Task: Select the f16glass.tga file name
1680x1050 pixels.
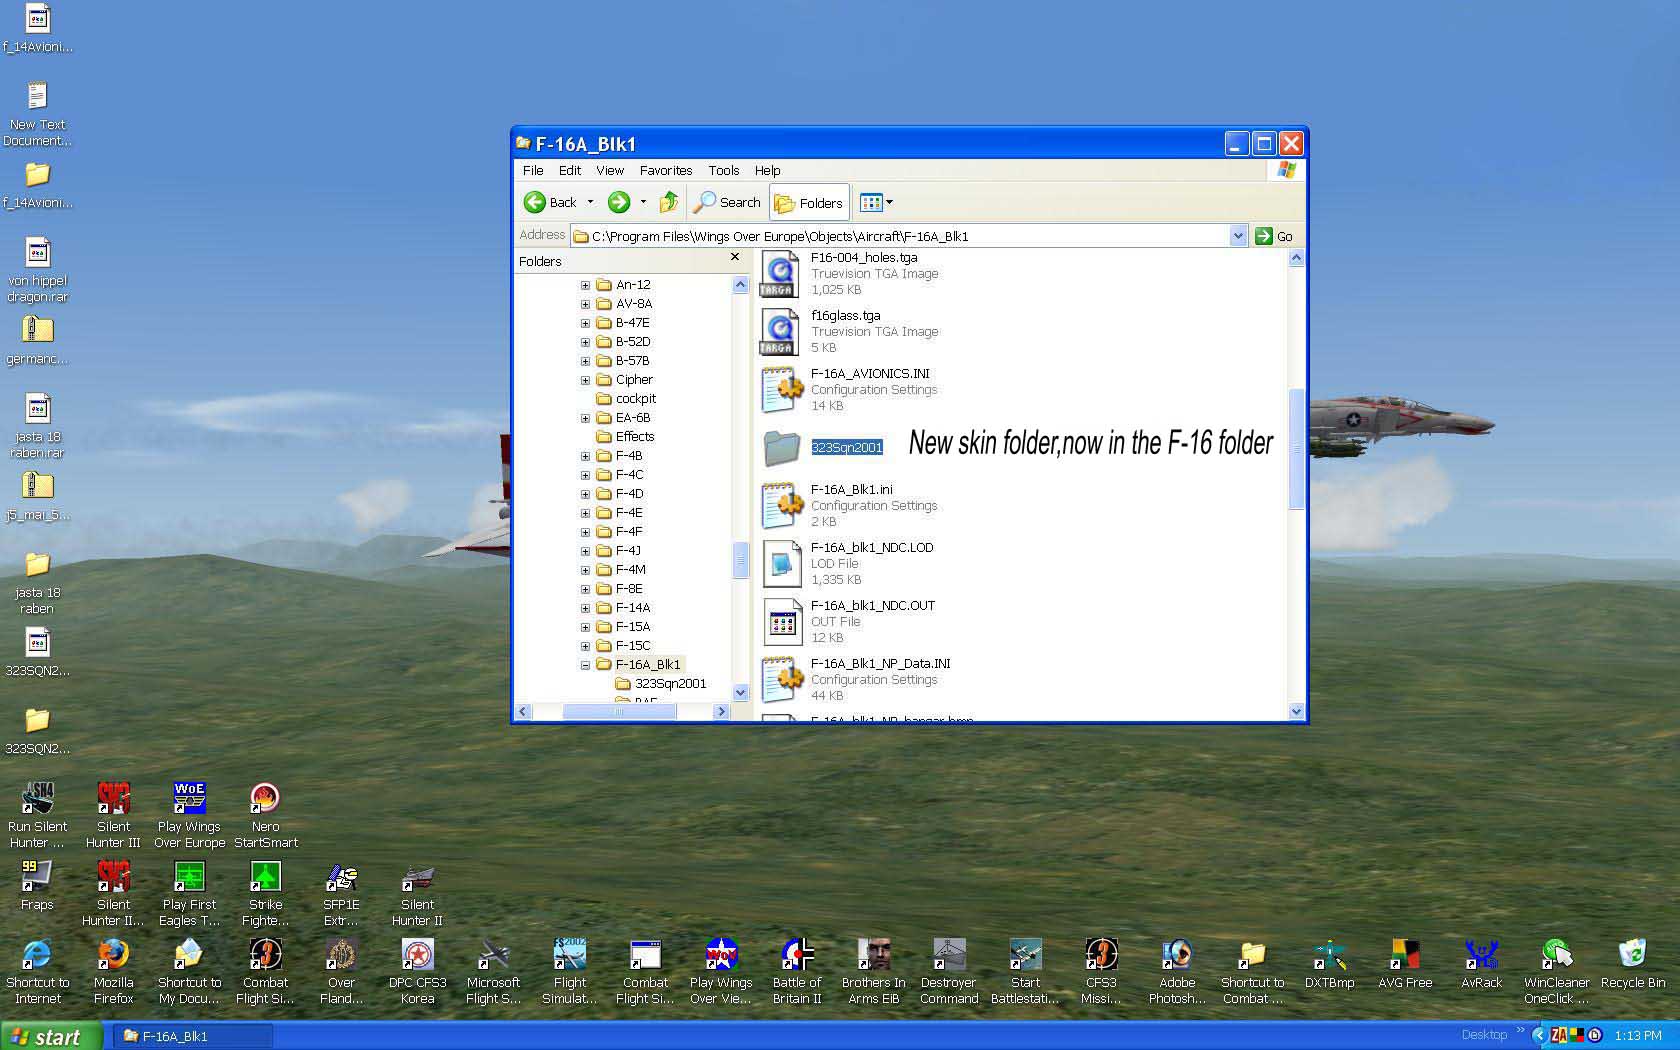Action: pos(845,316)
